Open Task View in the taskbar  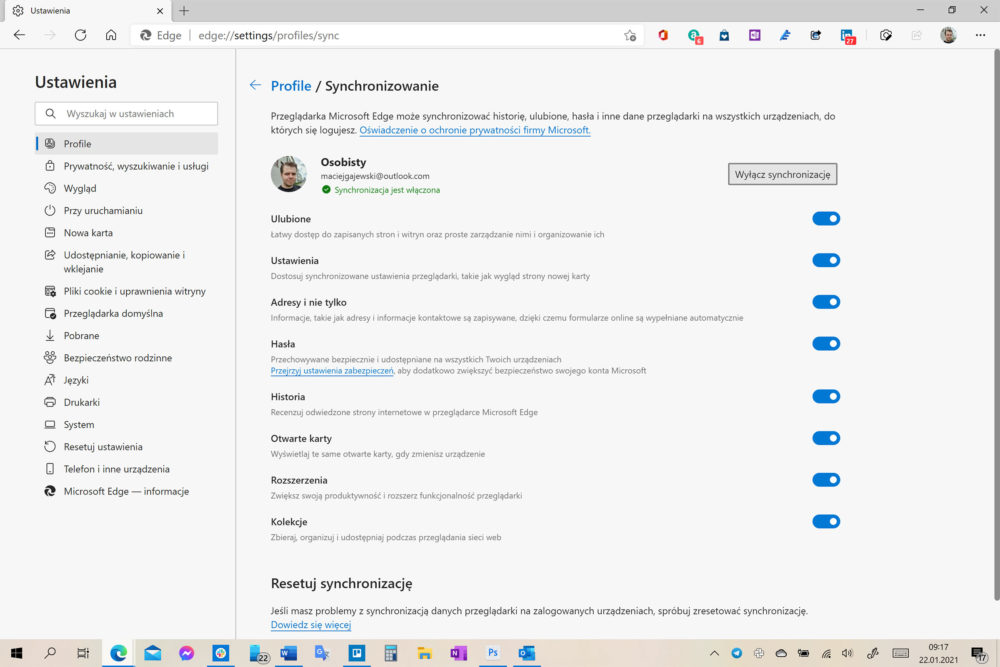click(x=83, y=653)
